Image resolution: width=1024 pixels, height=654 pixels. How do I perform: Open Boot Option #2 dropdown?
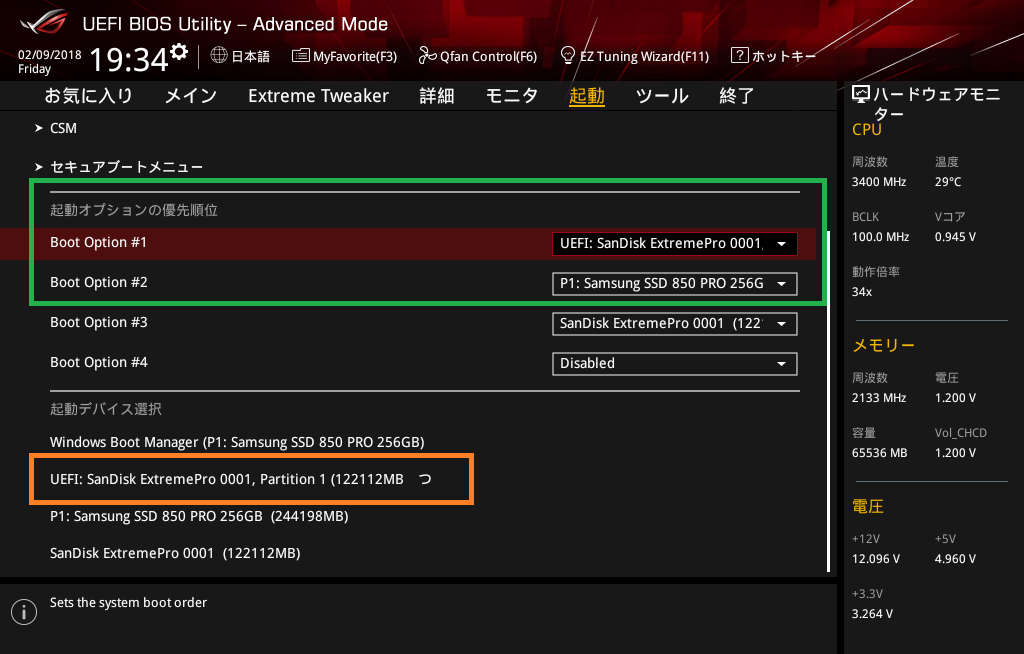[x=675, y=284]
